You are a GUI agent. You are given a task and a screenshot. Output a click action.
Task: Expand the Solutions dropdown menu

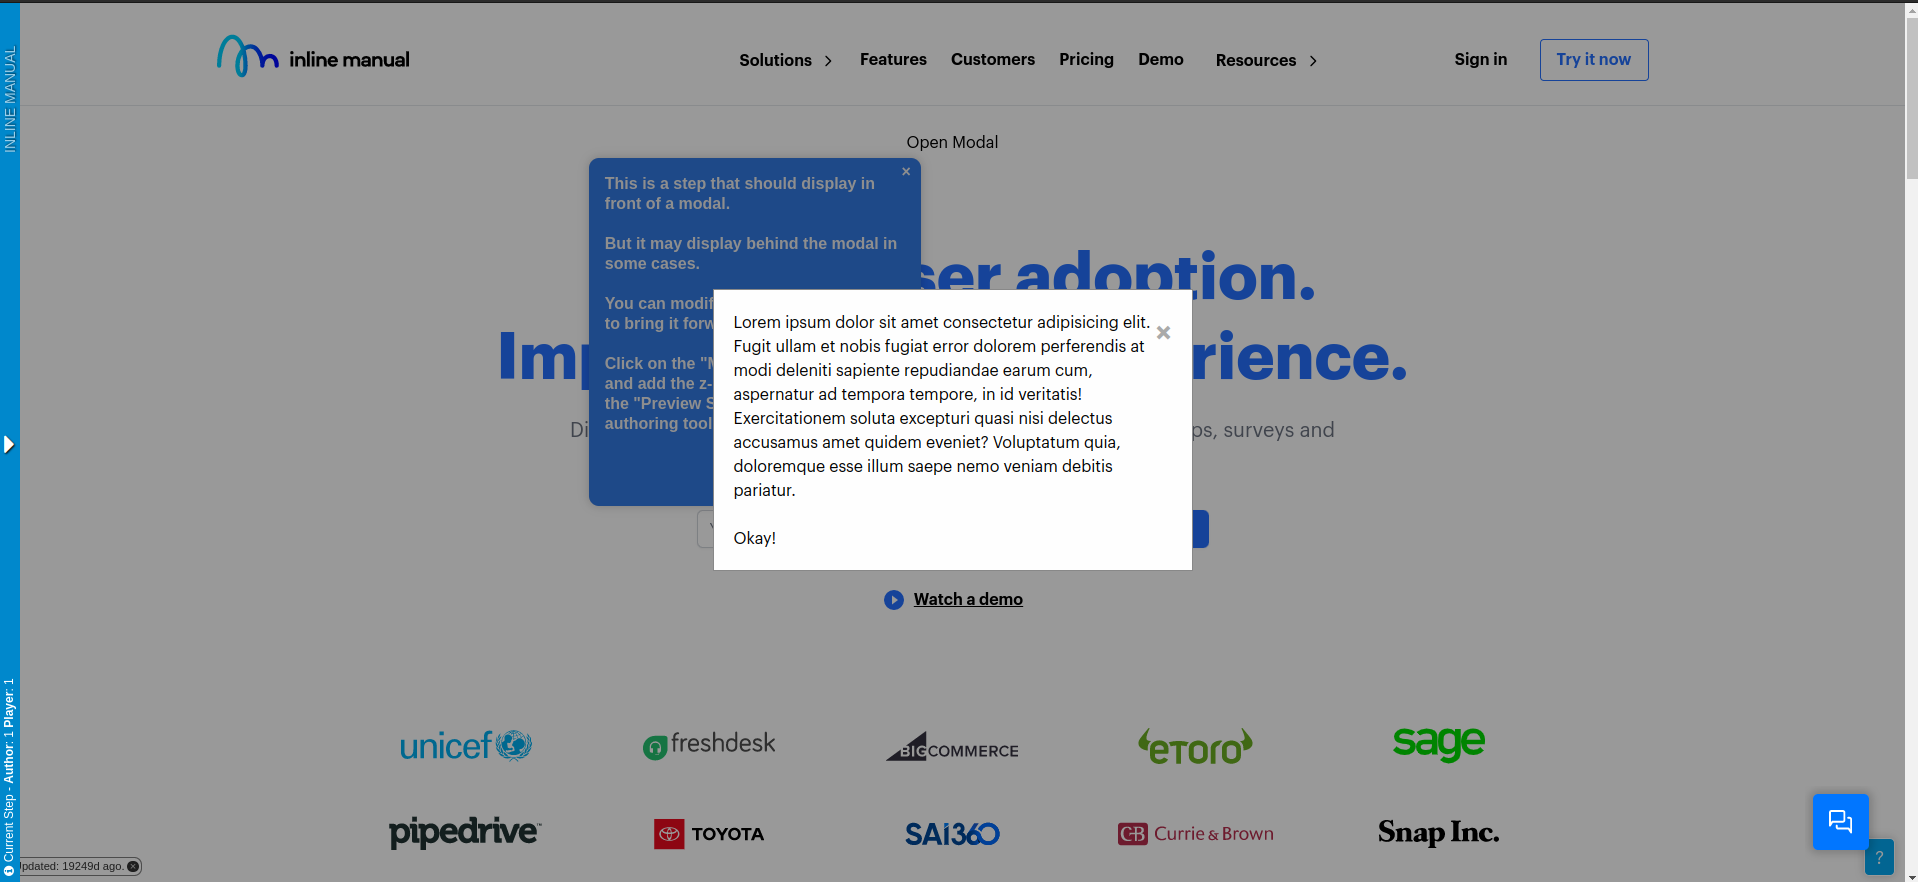pyautogui.click(x=785, y=60)
